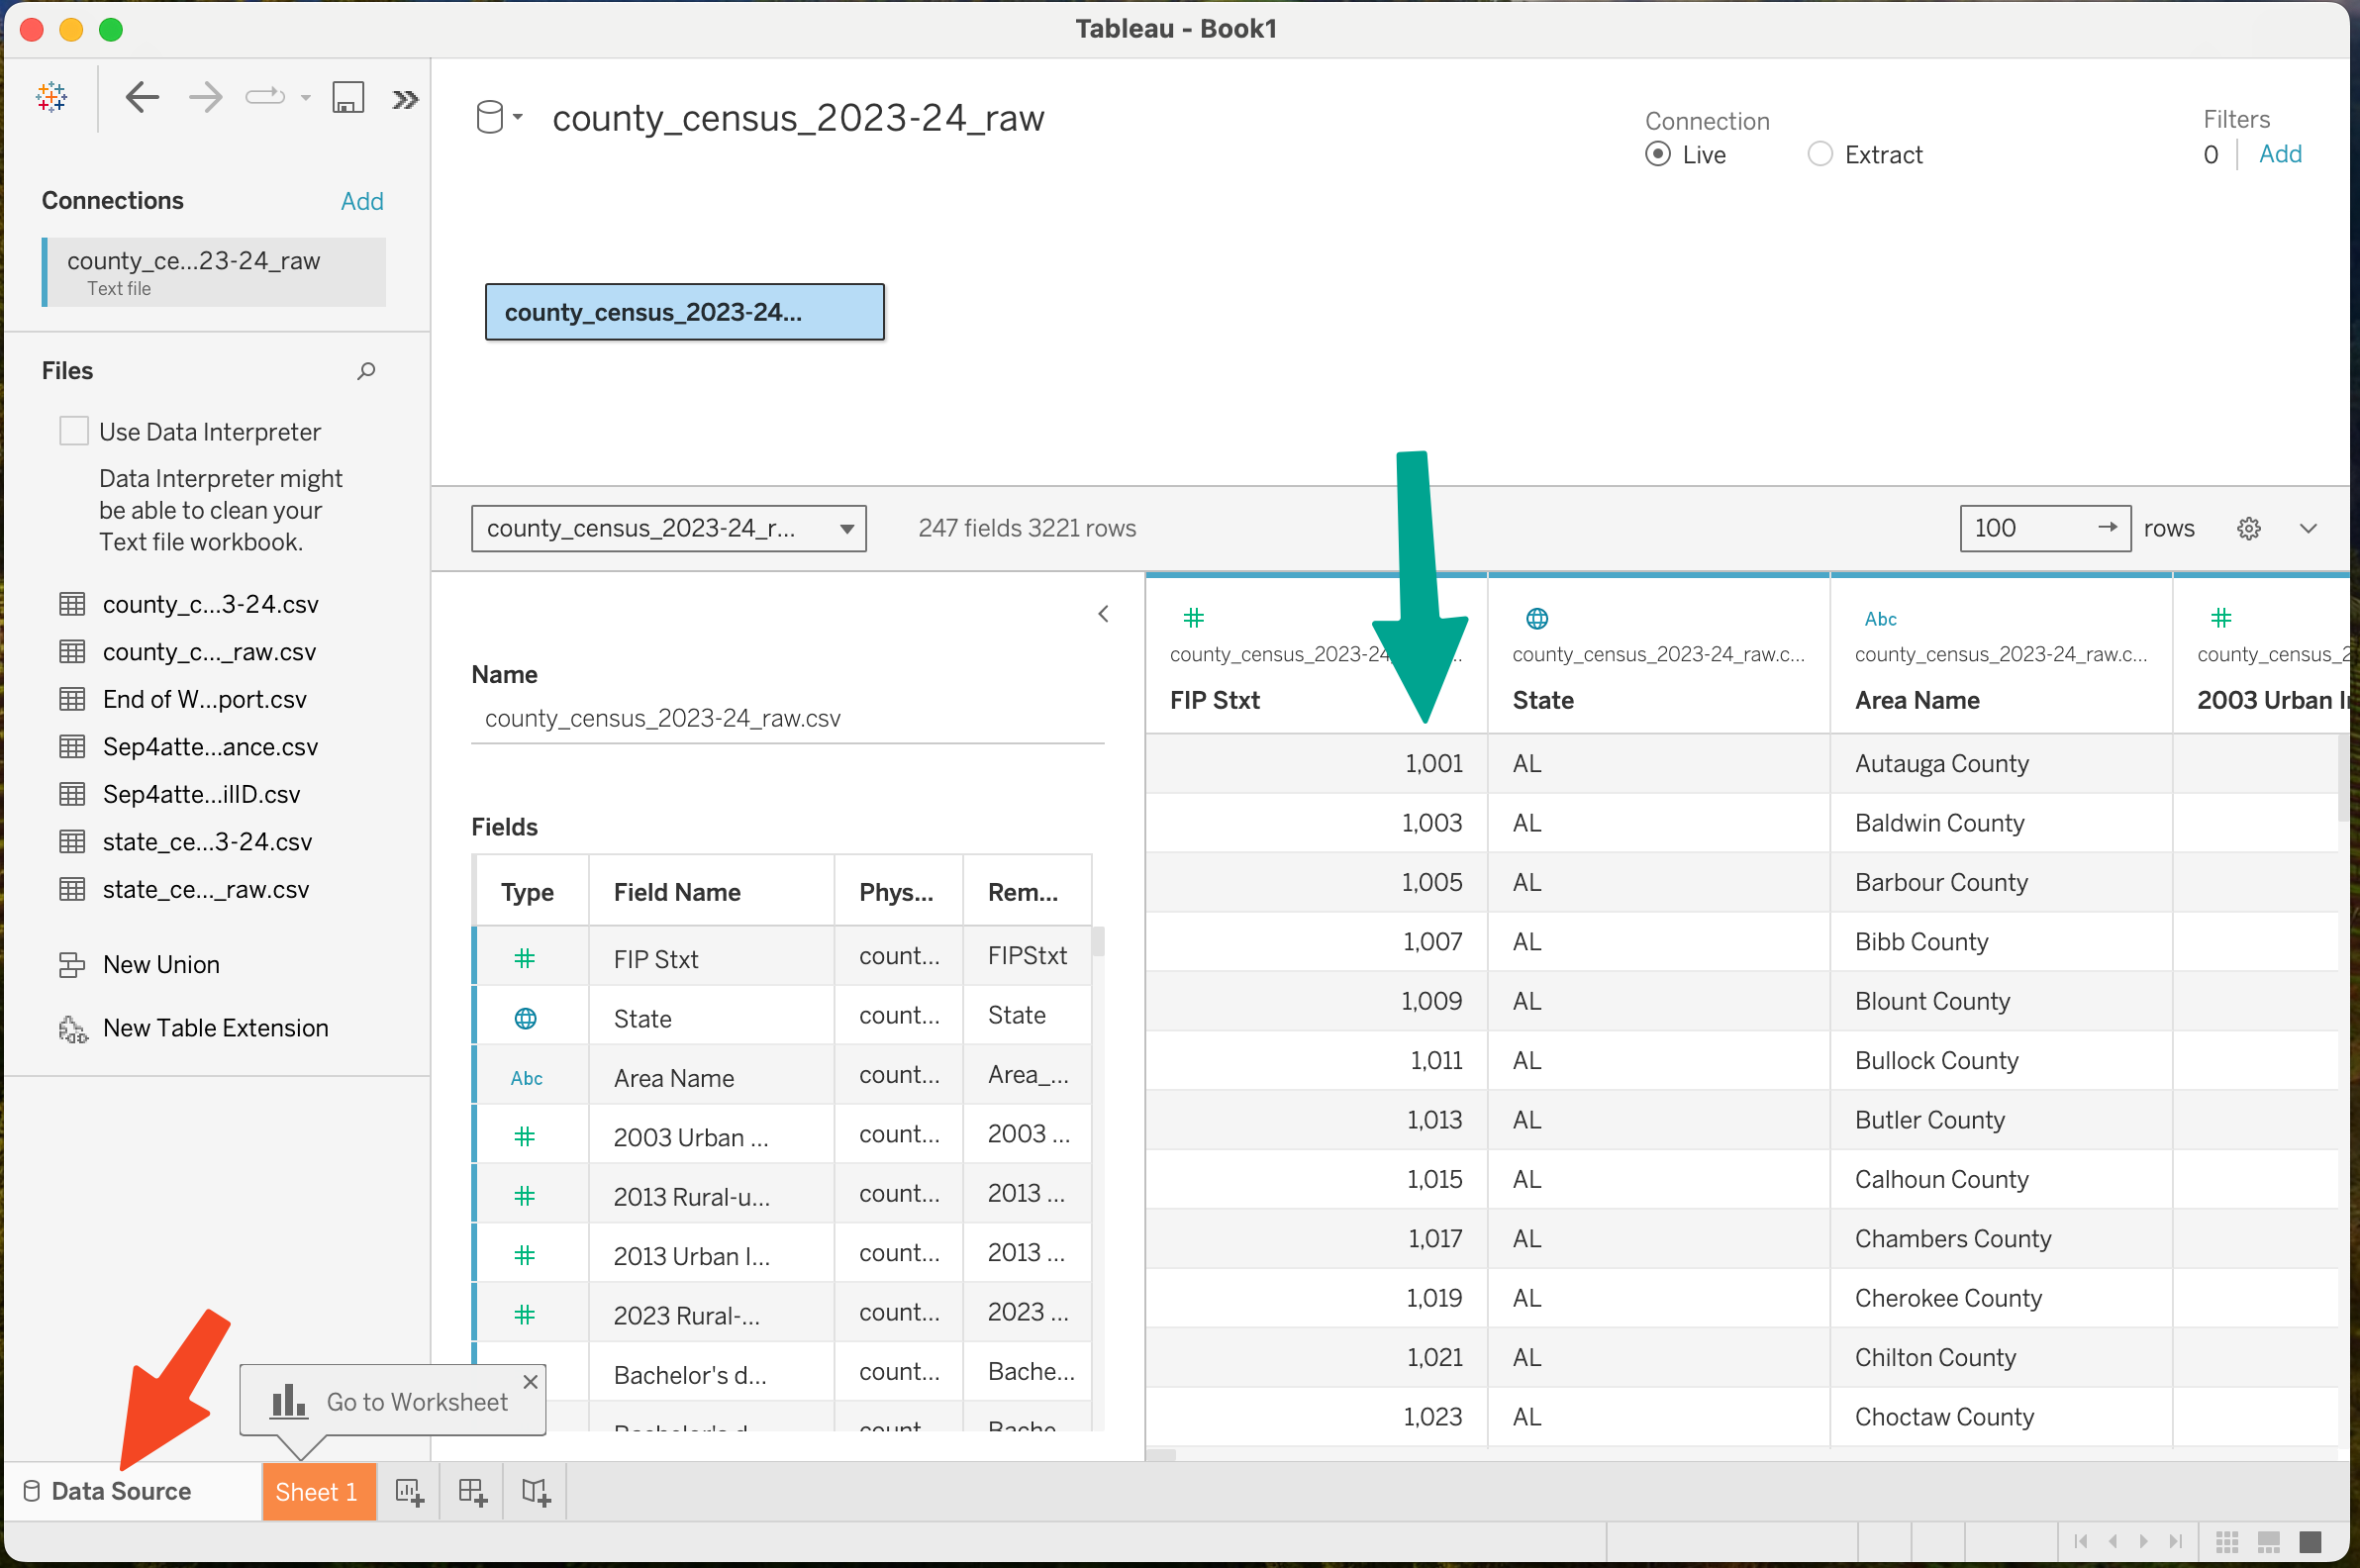This screenshot has width=2360, height=1568.
Task: Click Add next to Filters
Action: point(2279,154)
